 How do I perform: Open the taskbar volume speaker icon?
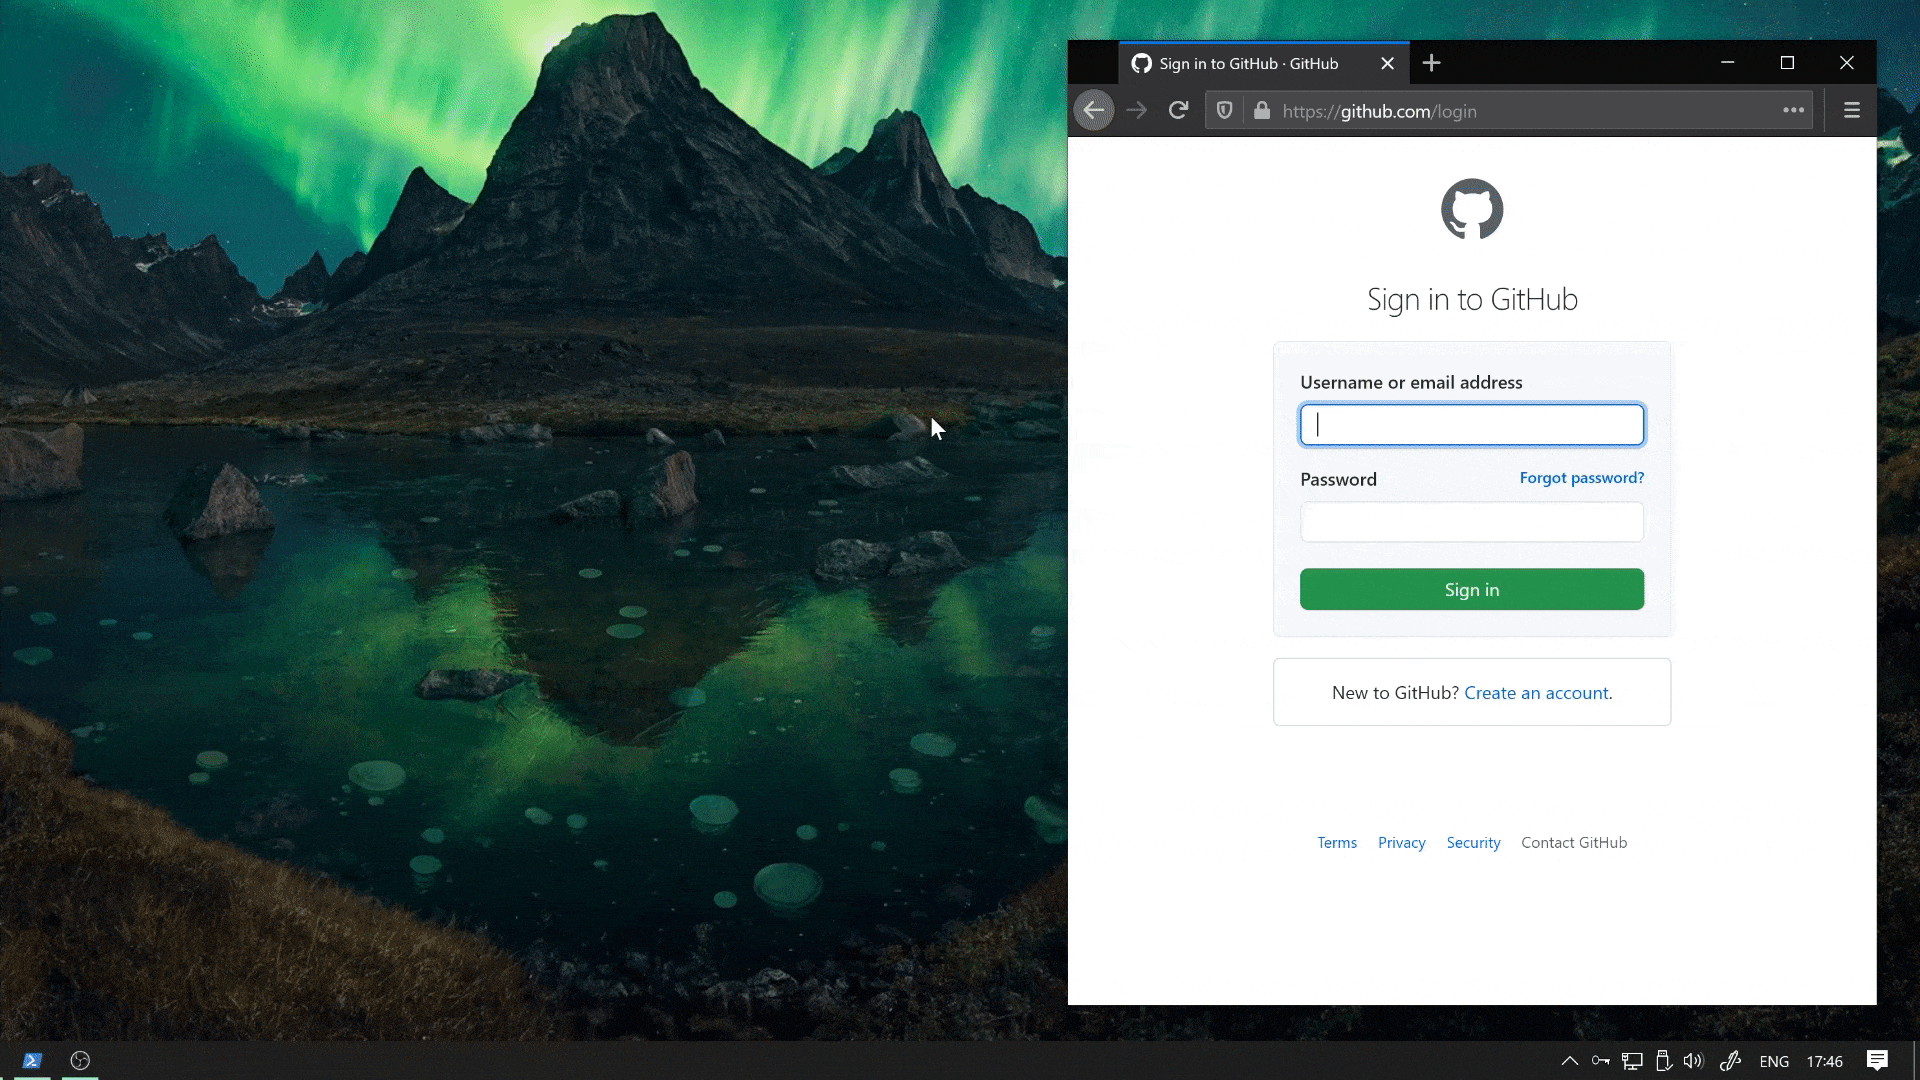point(1692,1061)
